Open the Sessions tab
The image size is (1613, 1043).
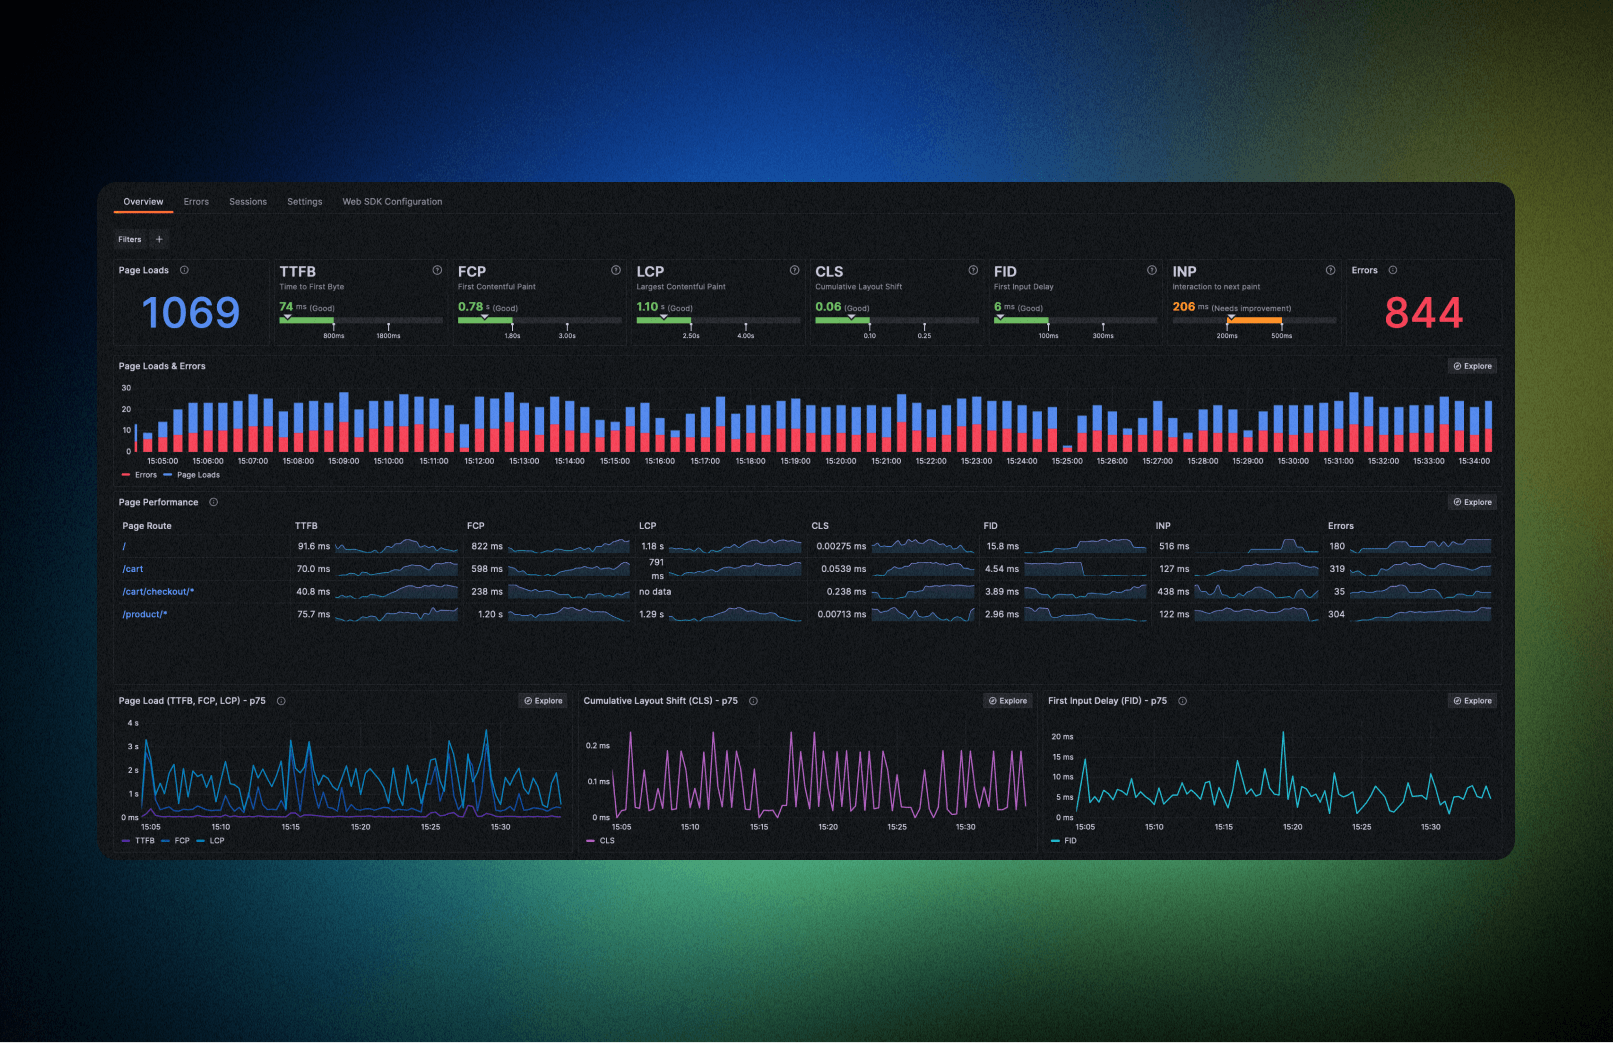click(x=248, y=202)
